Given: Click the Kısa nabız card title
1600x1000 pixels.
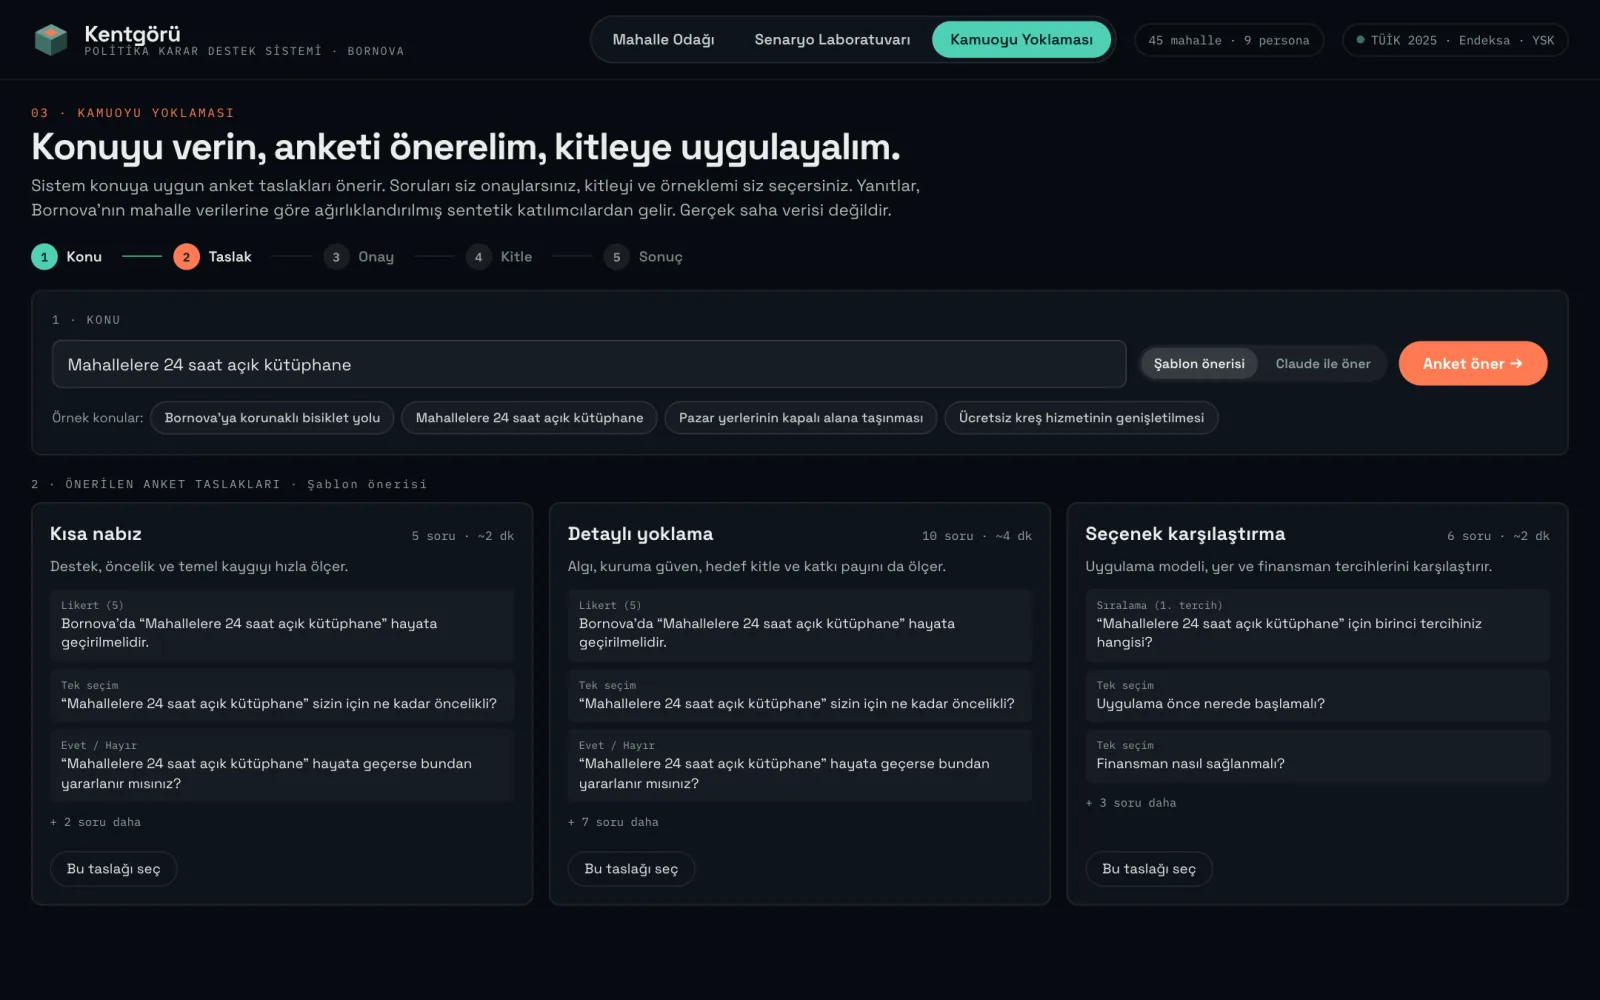Looking at the screenshot, I should 96,534.
